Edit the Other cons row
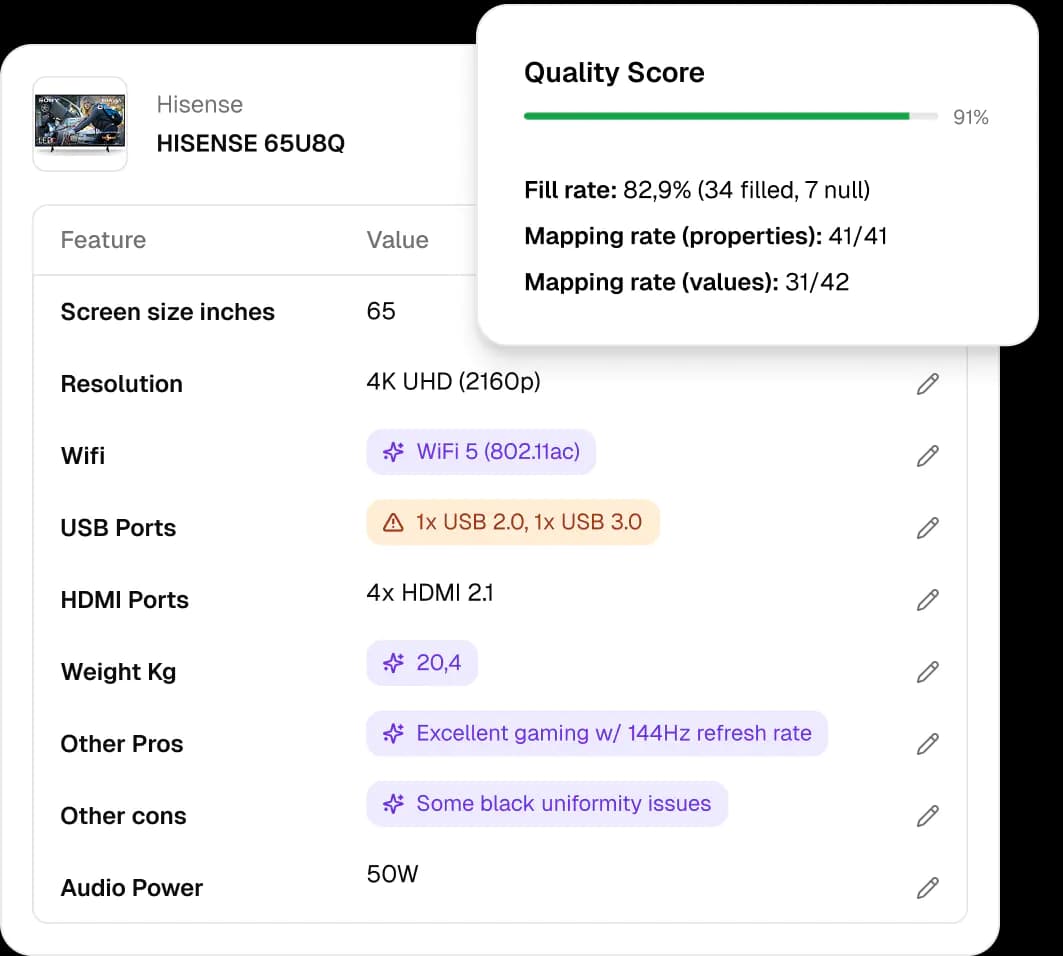The height and width of the screenshot is (956, 1063). click(x=928, y=816)
